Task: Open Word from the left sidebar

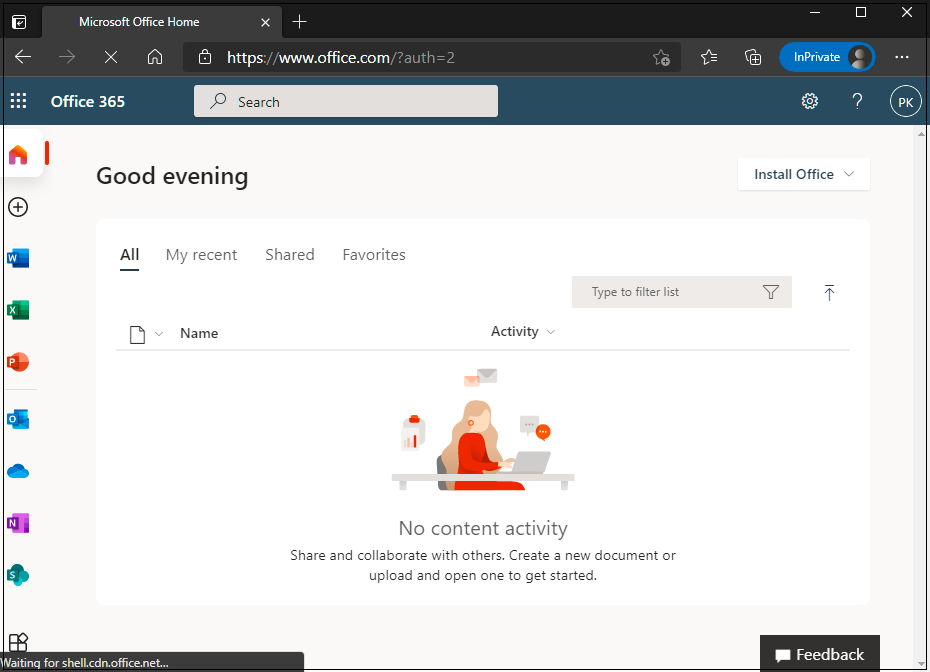Action: (18, 258)
